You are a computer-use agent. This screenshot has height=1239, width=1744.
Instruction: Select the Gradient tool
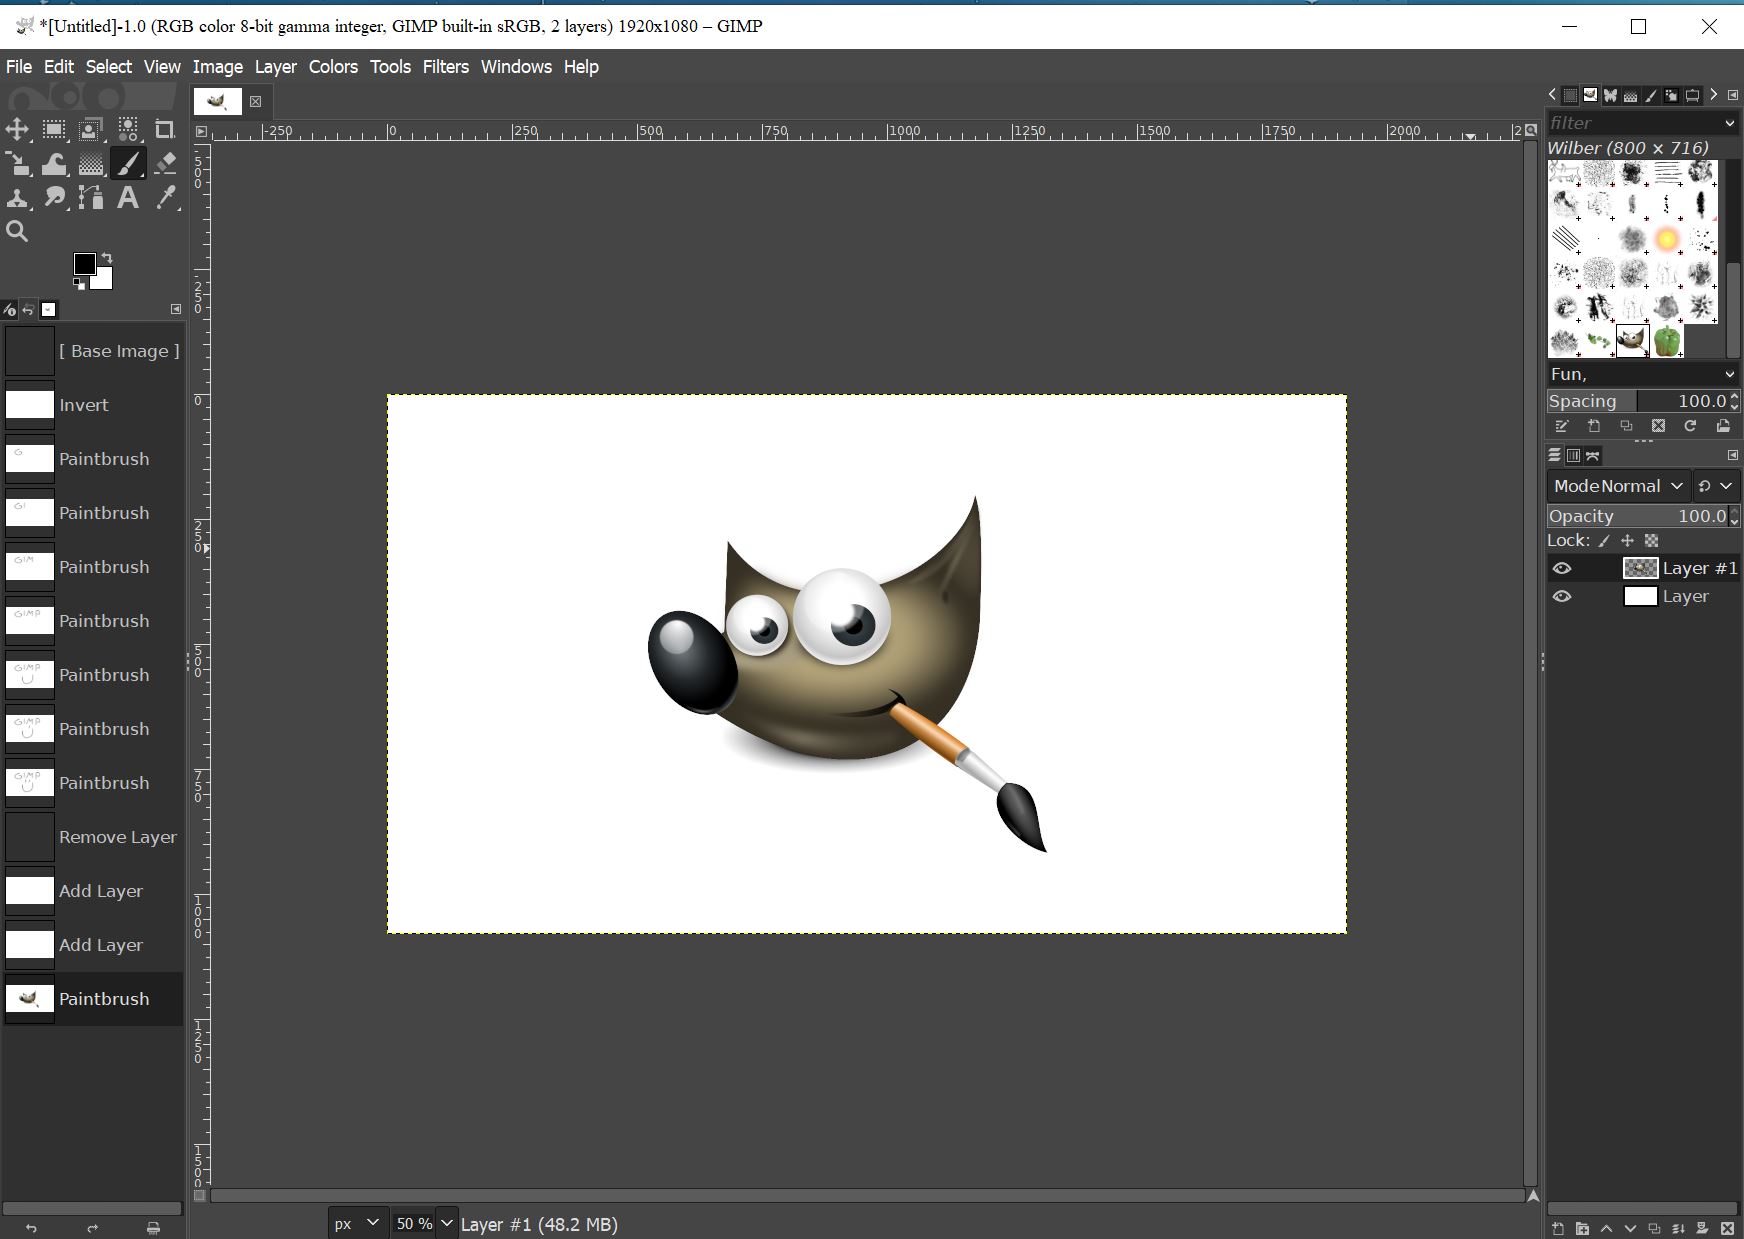tap(91, 163)
